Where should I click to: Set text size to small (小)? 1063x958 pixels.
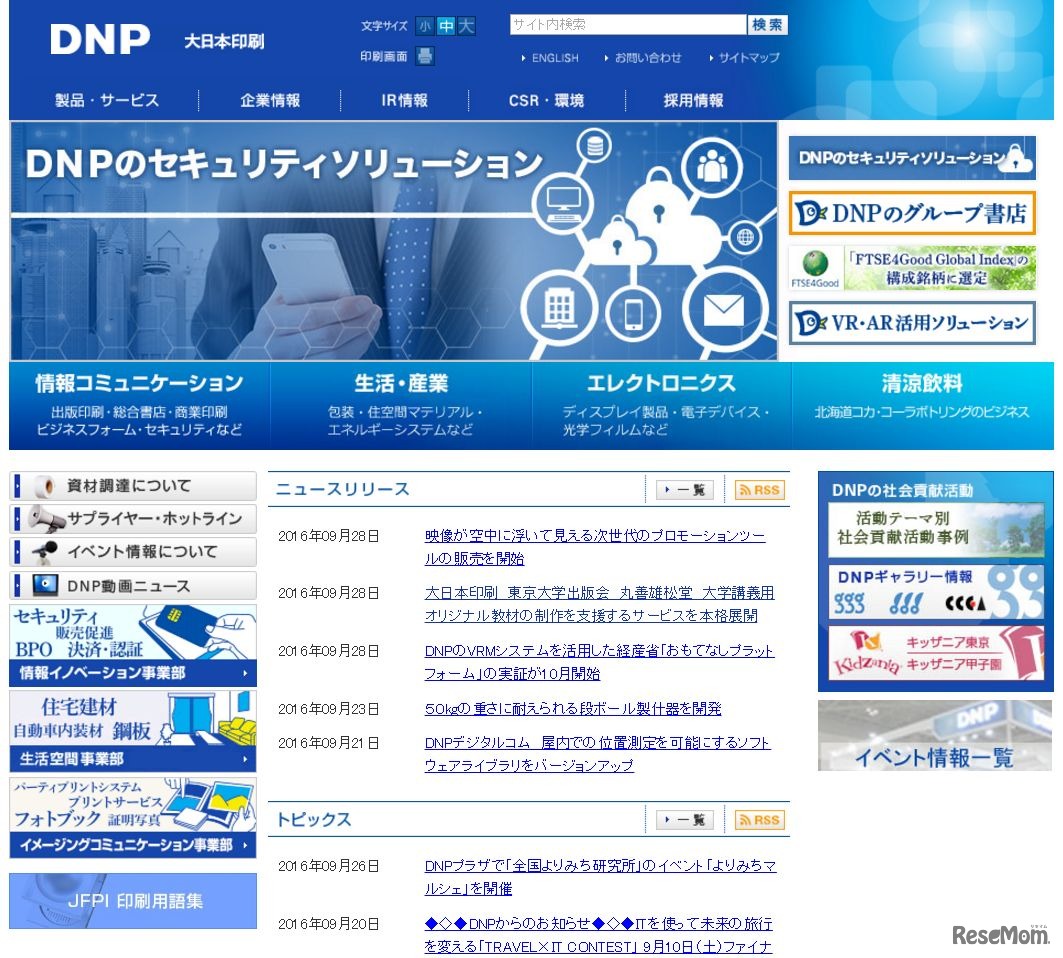[x=425, y=26]
